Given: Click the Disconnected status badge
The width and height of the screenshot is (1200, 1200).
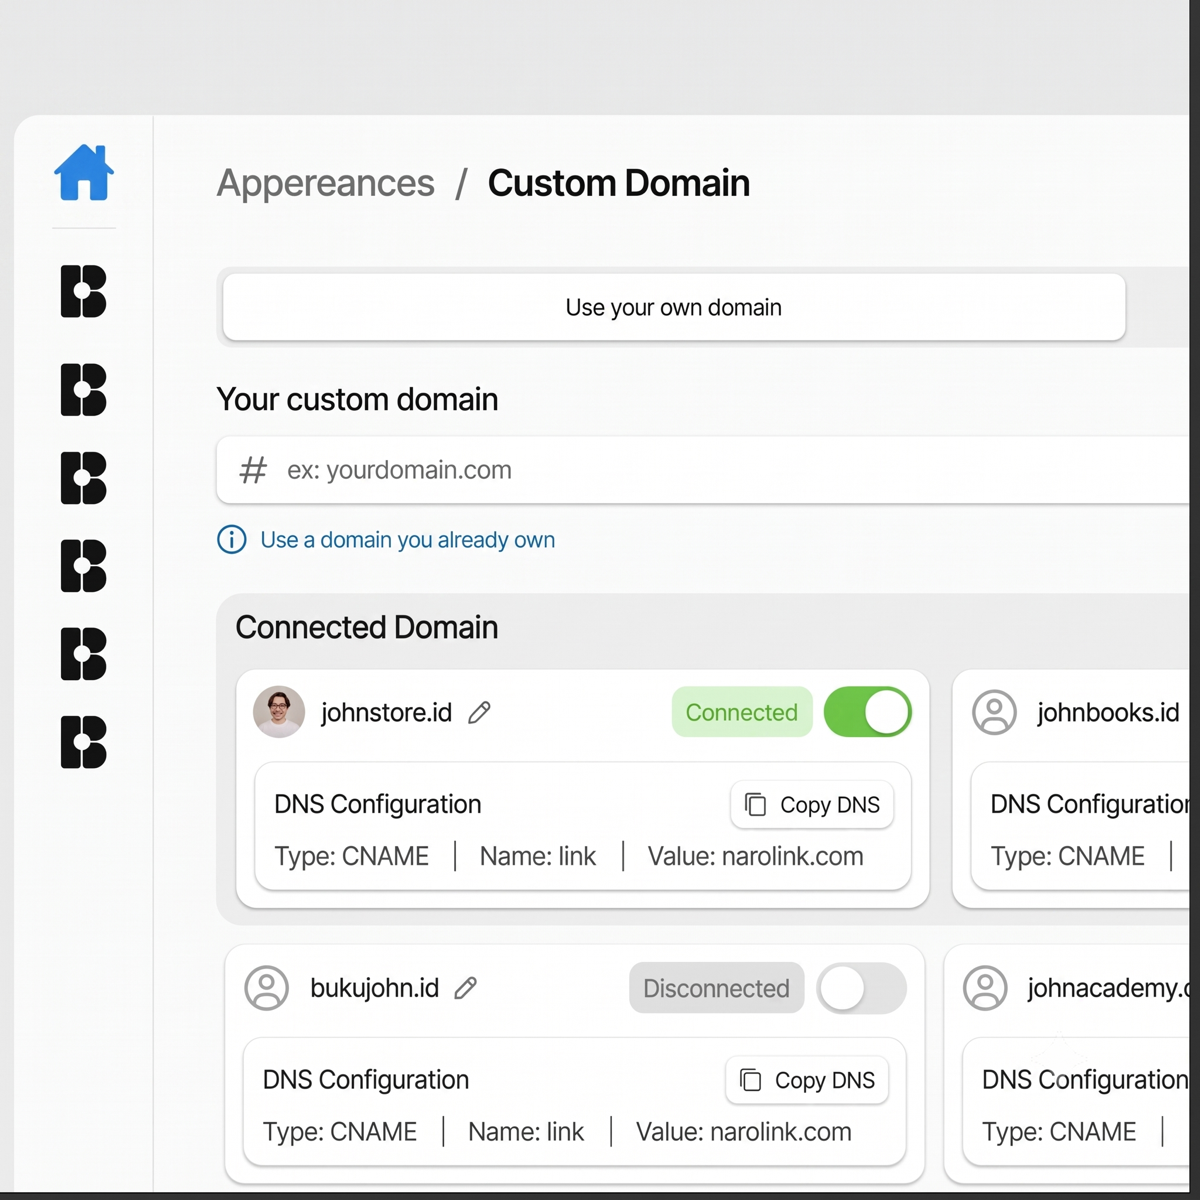Looking at the screenshot, I should (x=716, y=988).
